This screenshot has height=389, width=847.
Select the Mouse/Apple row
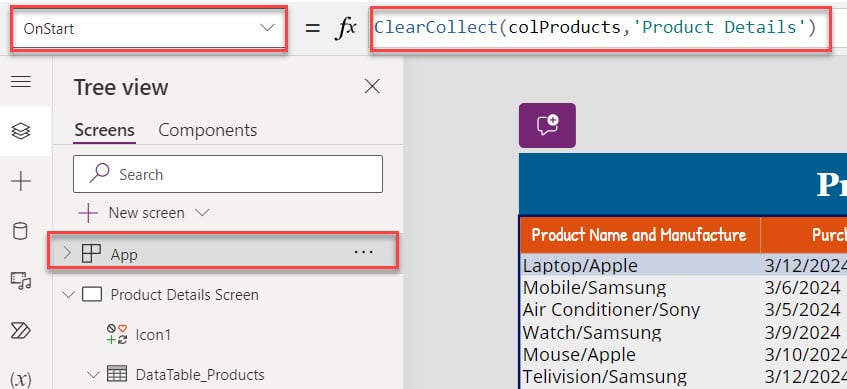579,354
